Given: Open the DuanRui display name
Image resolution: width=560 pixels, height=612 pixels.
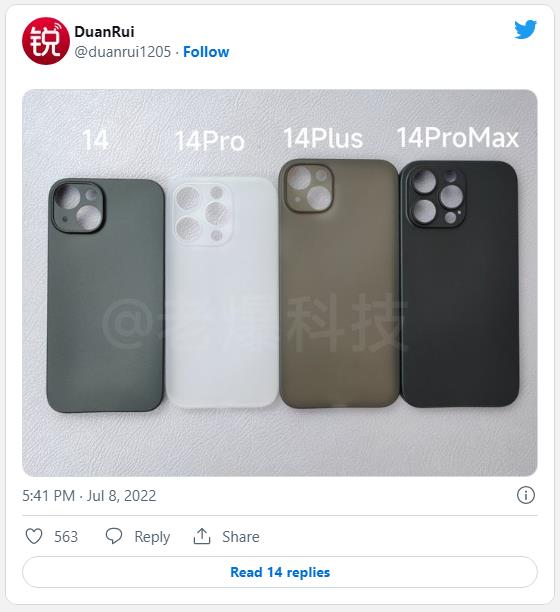Looking at the screenshot, I should [x=104, y=32].
